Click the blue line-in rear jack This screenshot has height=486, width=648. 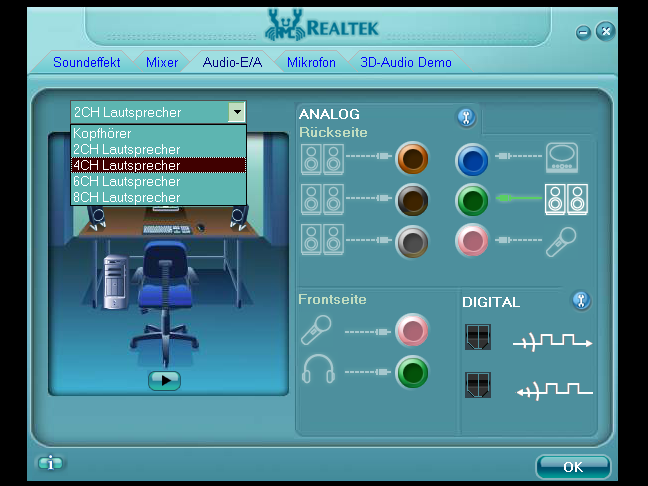click(x=472, y=160)
